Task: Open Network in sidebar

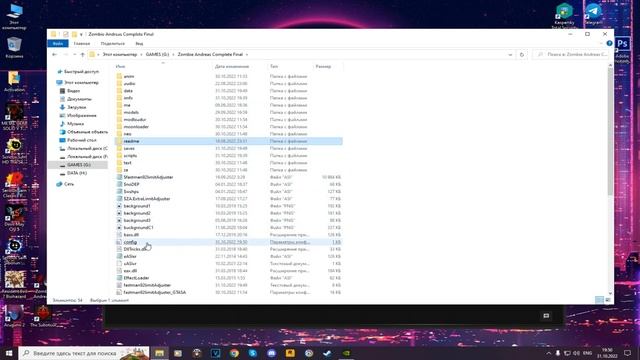Action: 69,184
